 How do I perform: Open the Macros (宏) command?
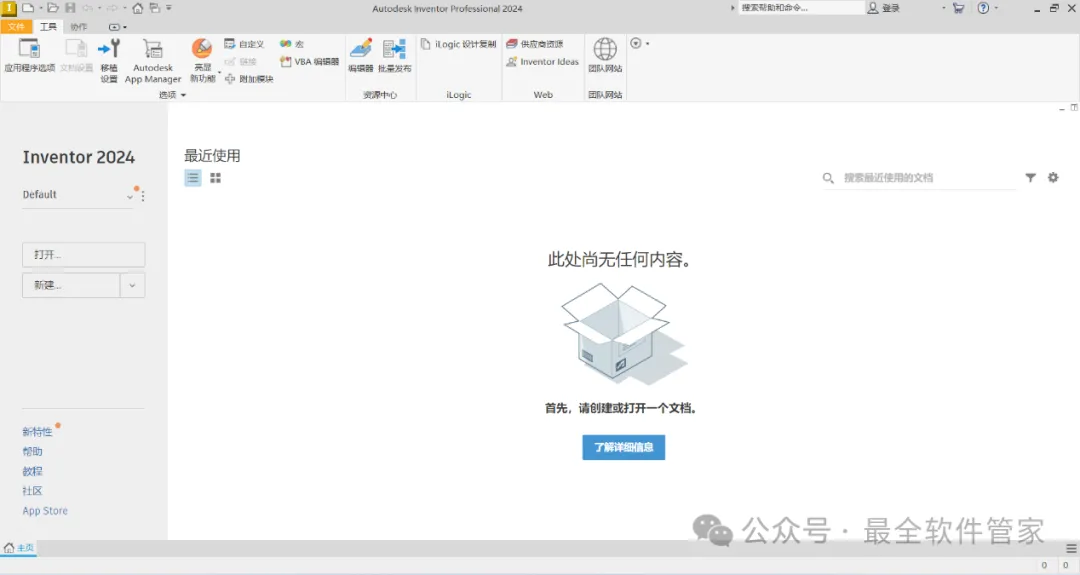292,44
